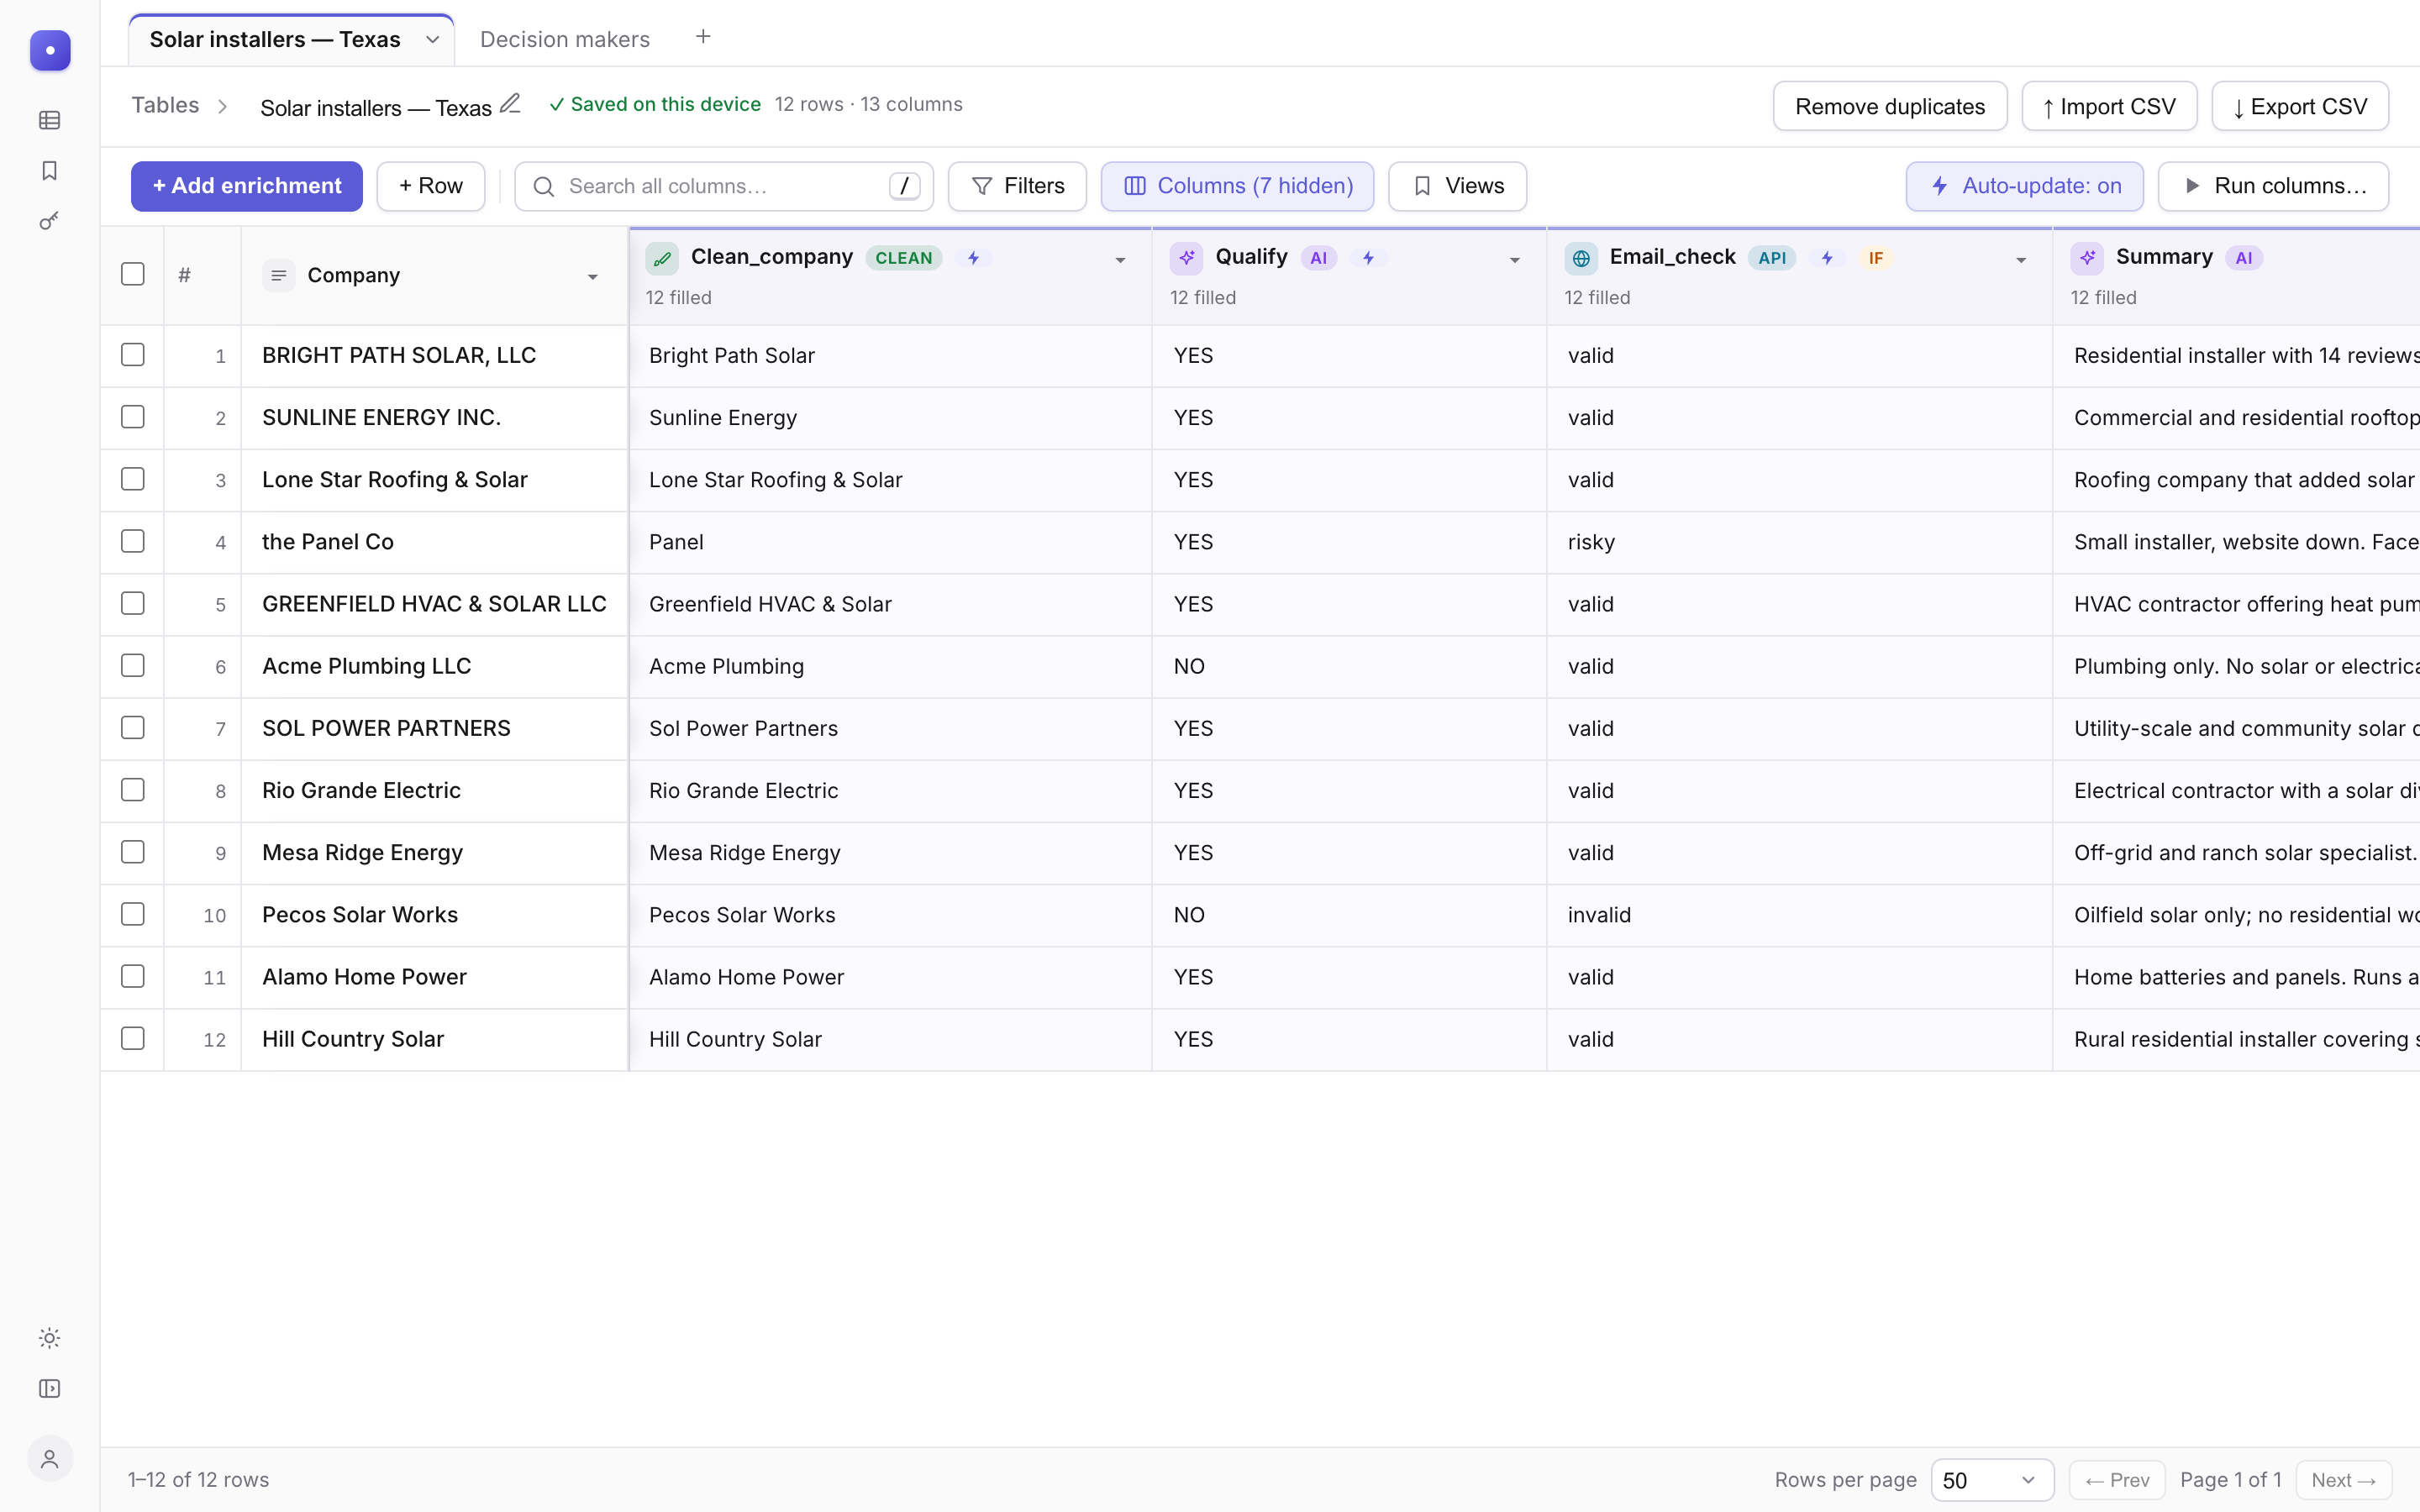2420x1512 pixels.
Task: Click the Export CSV button
Action: click(x=2299, y=106)
